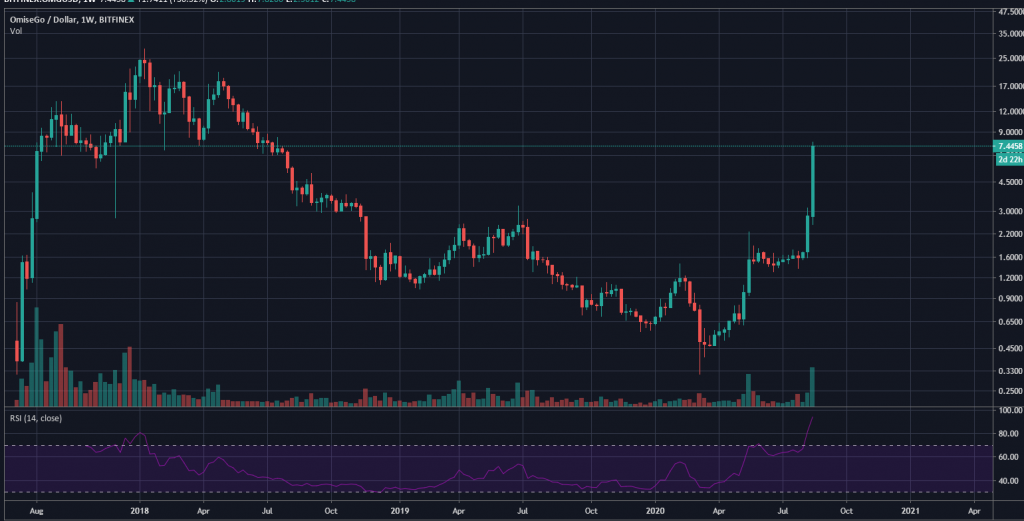This screenshot has height=521, width=1024.
Task: Select the latest tall green weekly candle
Action: [814, 180]
